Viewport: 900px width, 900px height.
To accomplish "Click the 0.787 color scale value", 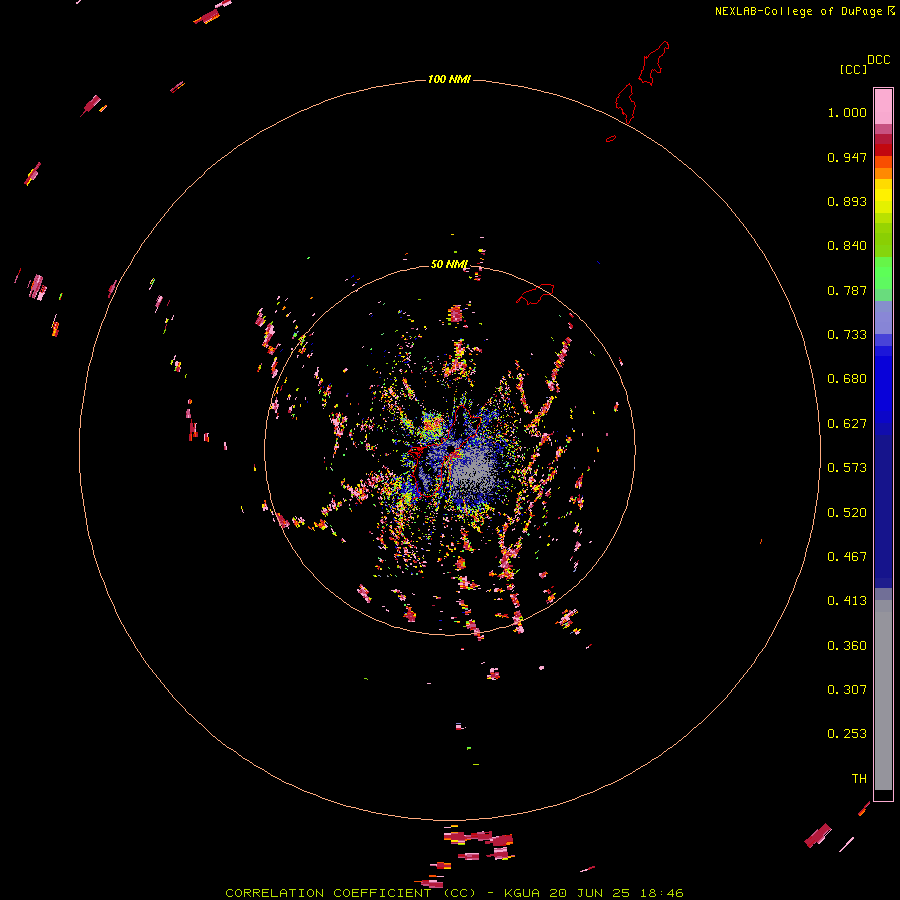I will pyautogui.click(x=847, y=290).
